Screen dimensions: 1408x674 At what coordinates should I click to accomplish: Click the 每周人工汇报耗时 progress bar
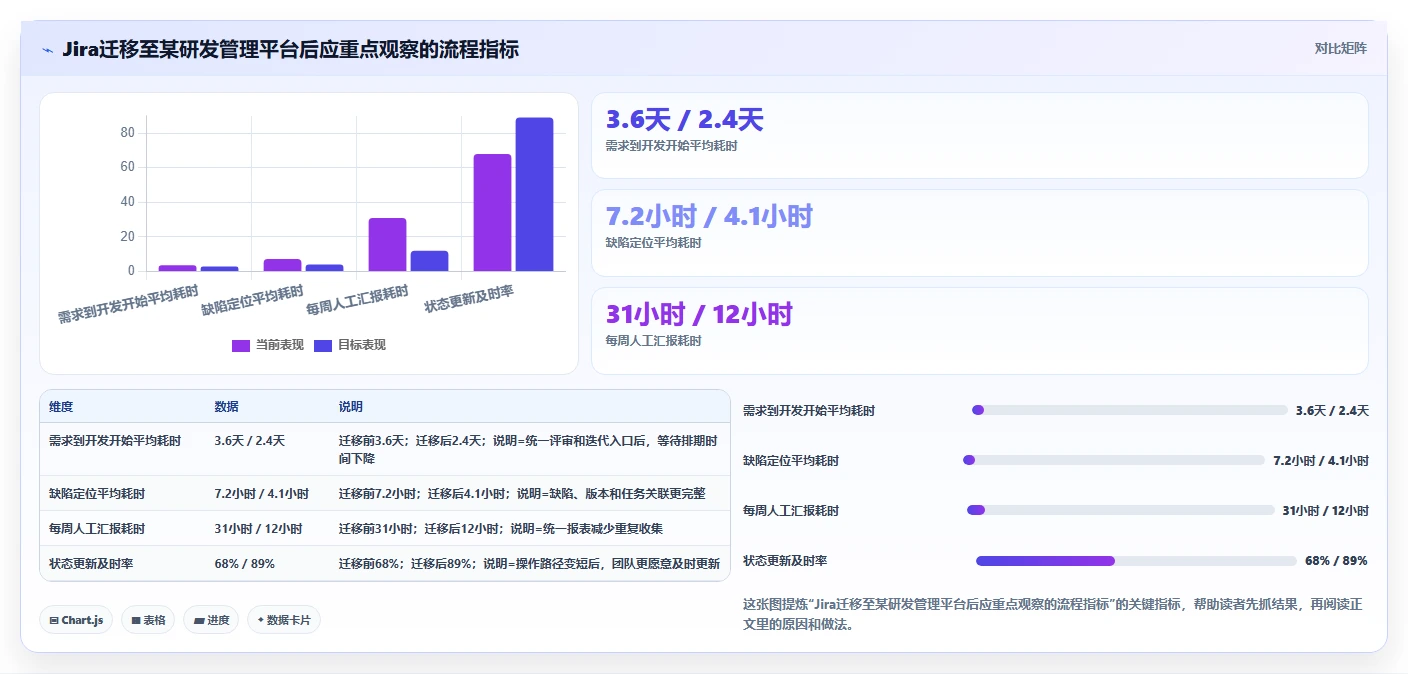coord(1120,510)
